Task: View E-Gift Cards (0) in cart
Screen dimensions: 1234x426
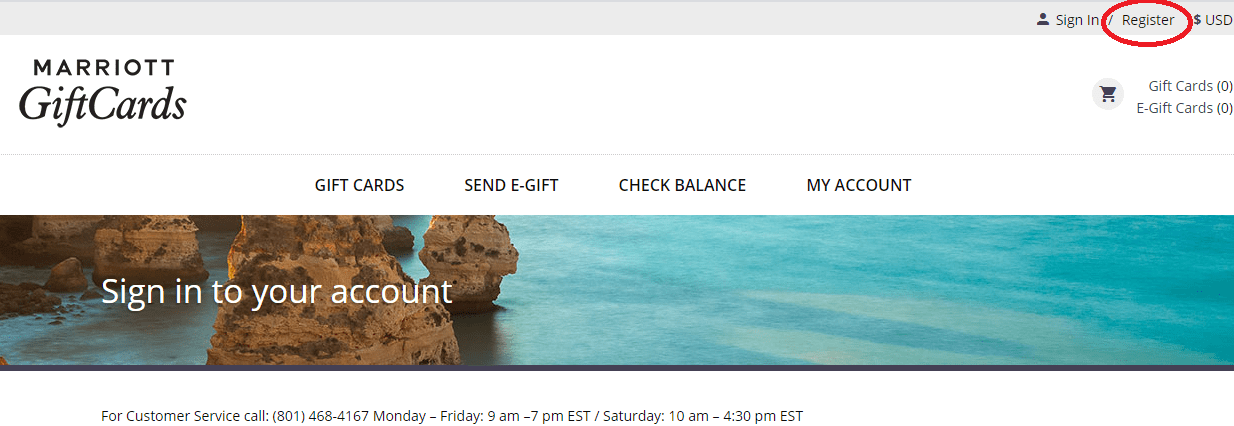Action: tap(1184, 108)
